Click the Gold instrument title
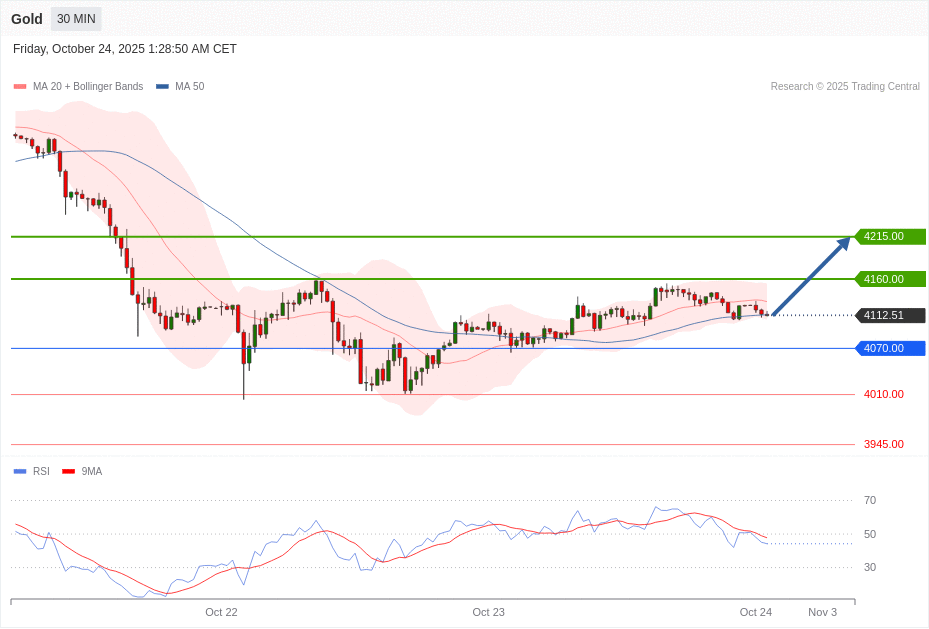The image size is (929, 629). point(27,19)
